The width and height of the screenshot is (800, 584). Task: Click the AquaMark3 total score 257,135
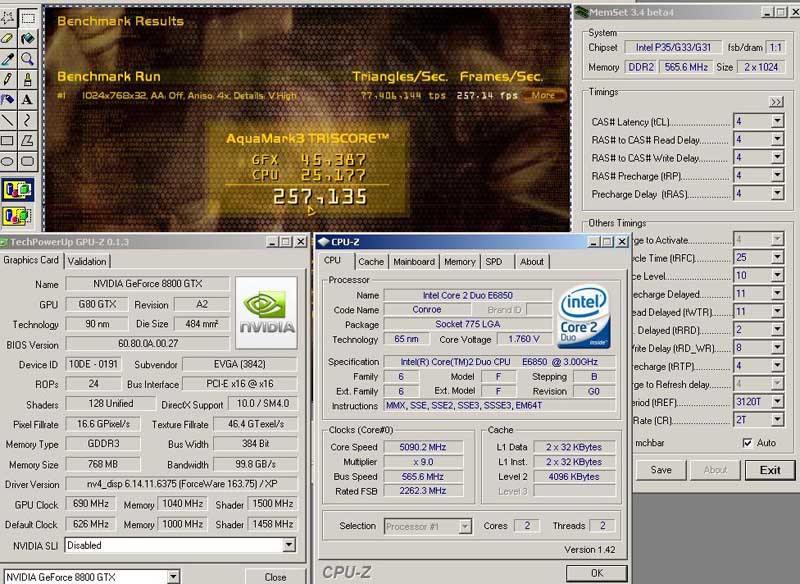point(320,197)
